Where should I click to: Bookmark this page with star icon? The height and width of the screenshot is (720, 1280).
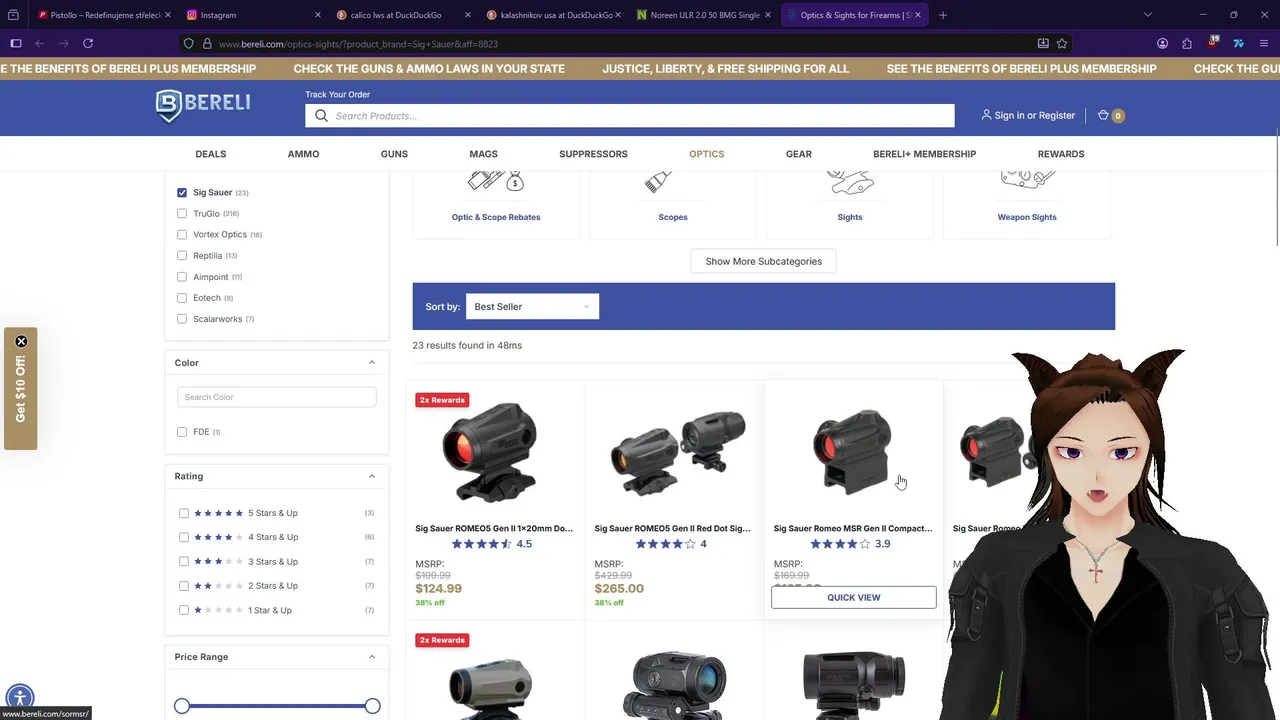coord(1062,43)
